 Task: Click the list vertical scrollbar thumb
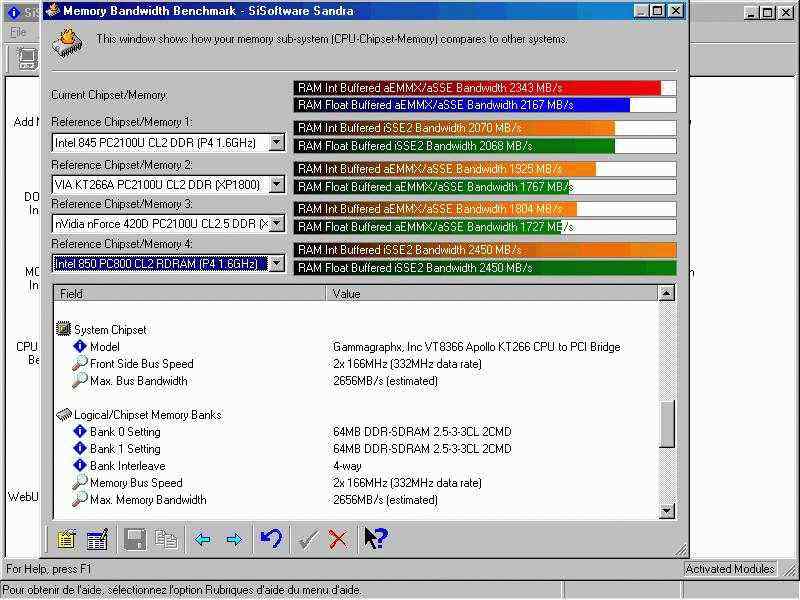pyautogui.click(x=667, y=424)
